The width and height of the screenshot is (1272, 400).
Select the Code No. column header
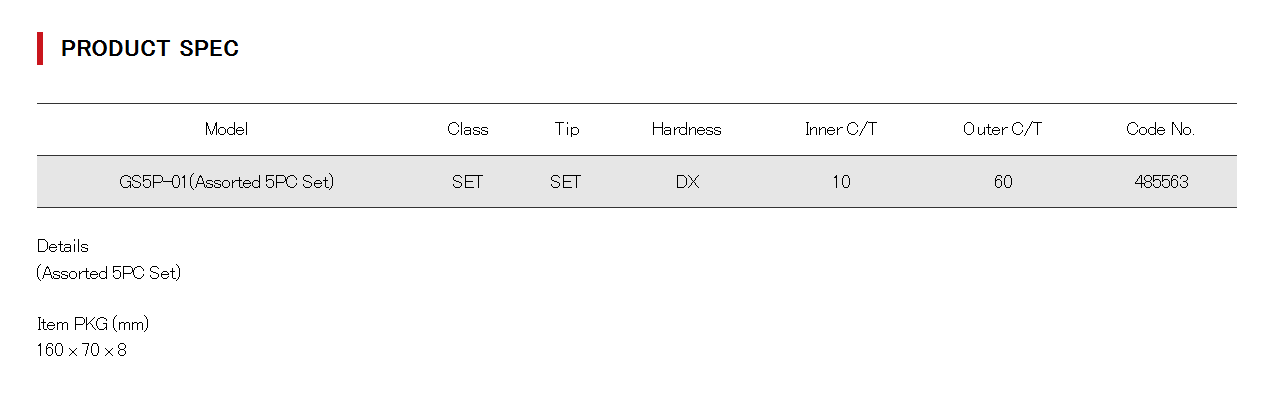tap(1160, 129)
